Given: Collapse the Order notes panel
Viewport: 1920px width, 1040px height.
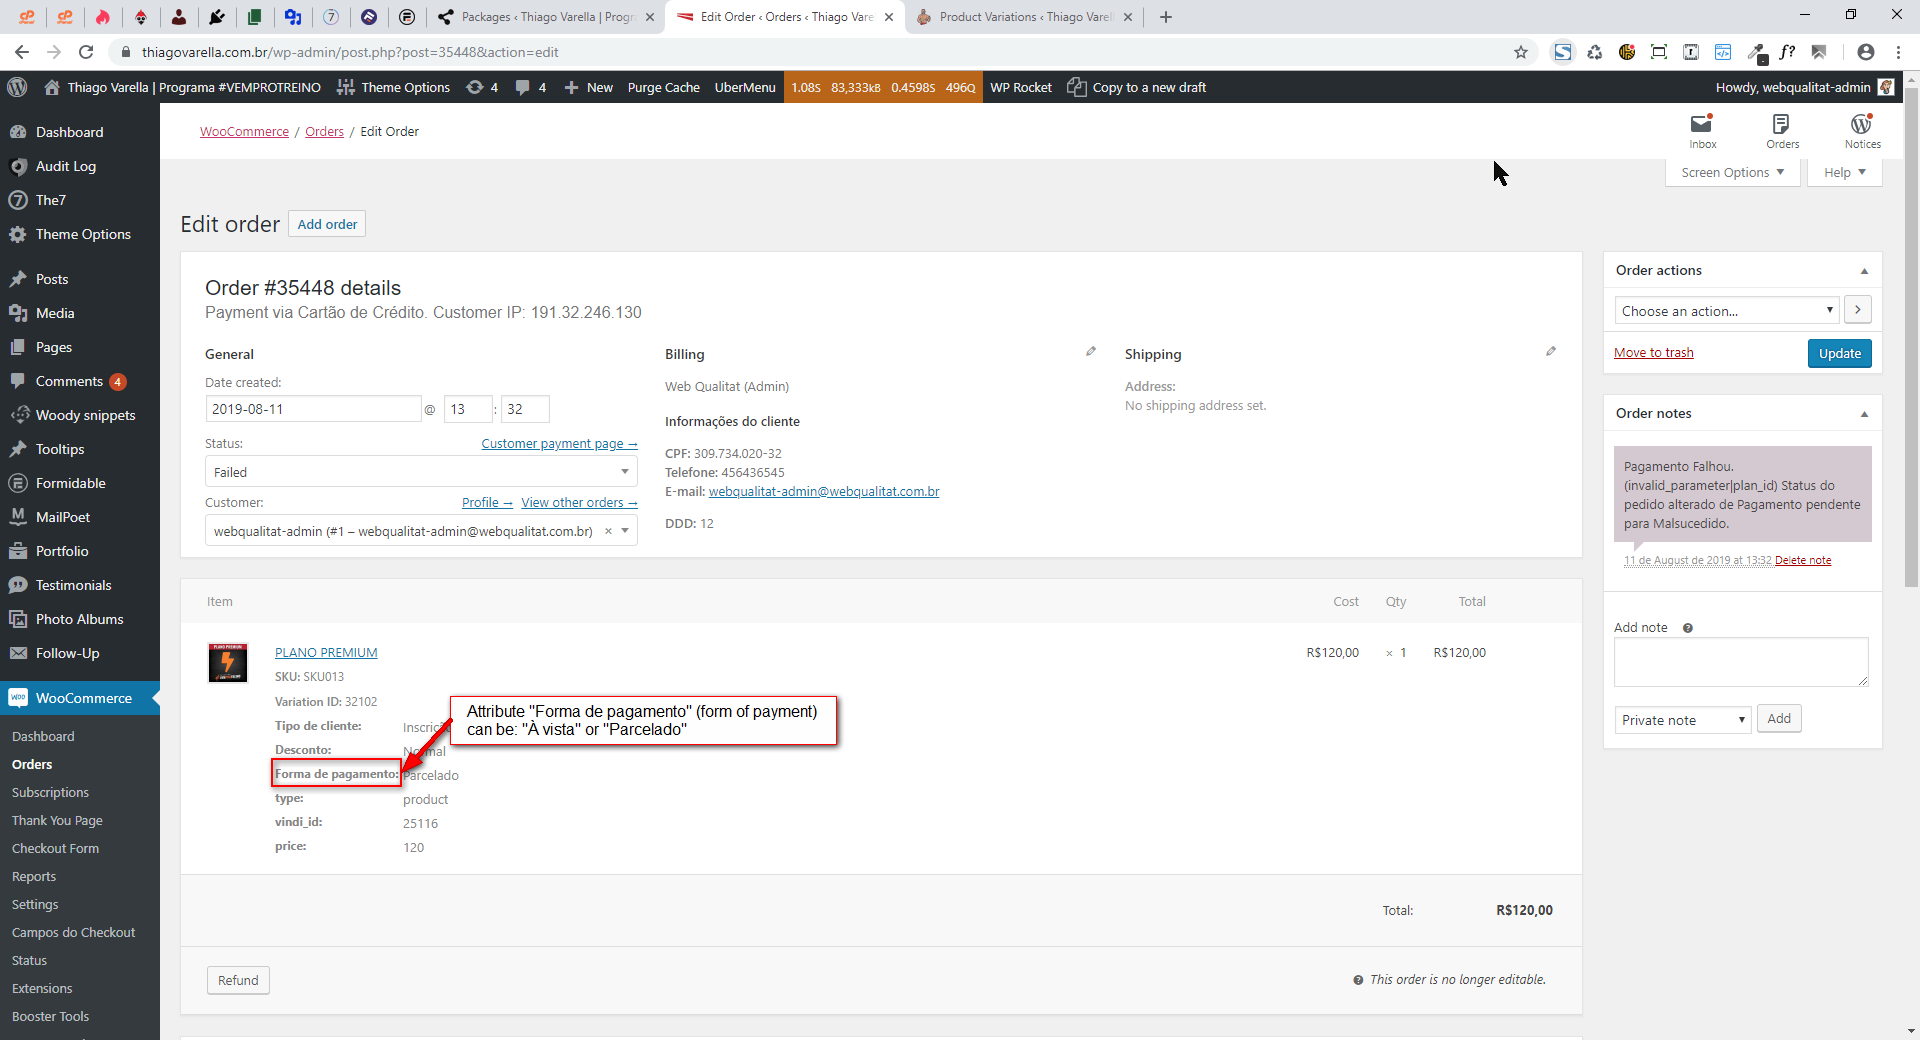Looking at the screenshot, I should click(x=1864, y=414).
